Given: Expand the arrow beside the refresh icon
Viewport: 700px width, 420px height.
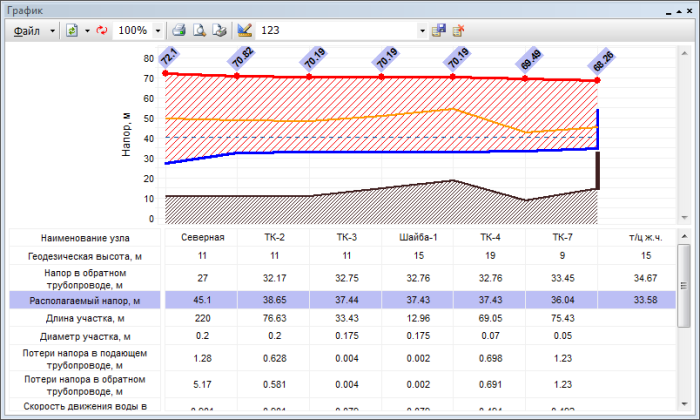Looking at the screenshot, I should tap(86, 31).
